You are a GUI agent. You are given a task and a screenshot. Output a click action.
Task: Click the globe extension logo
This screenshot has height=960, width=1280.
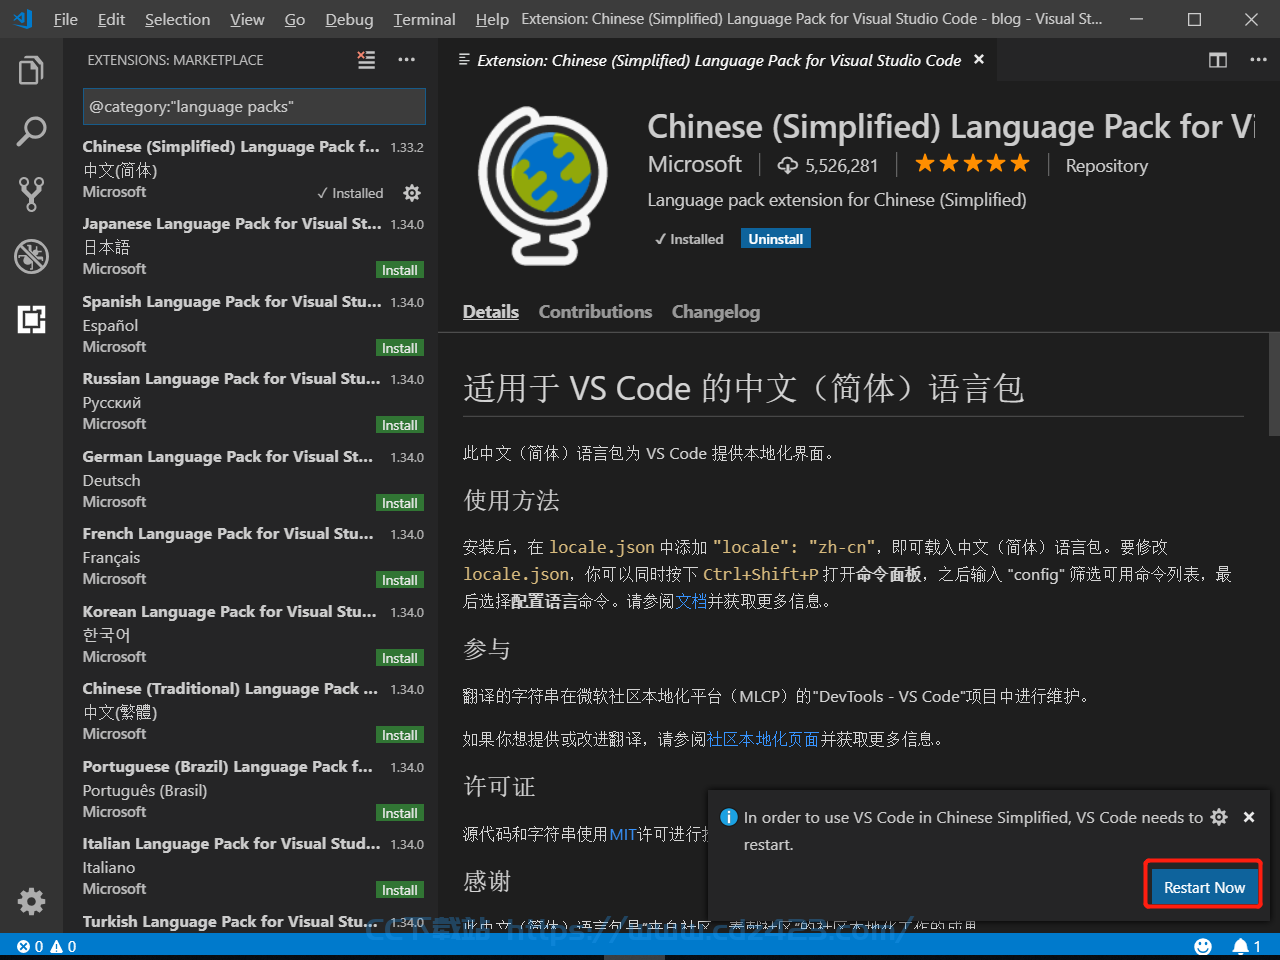pyautogui.click(x=543, y=186)
